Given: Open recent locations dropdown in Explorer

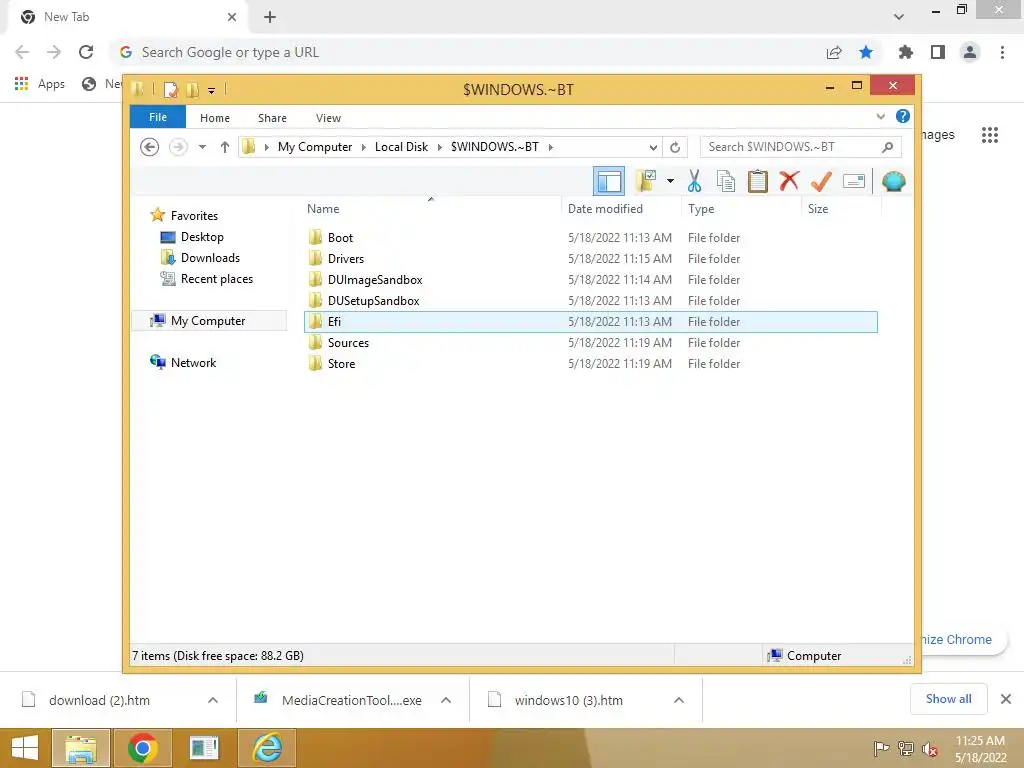Looking at the screenshot, I should click(202, 147).
